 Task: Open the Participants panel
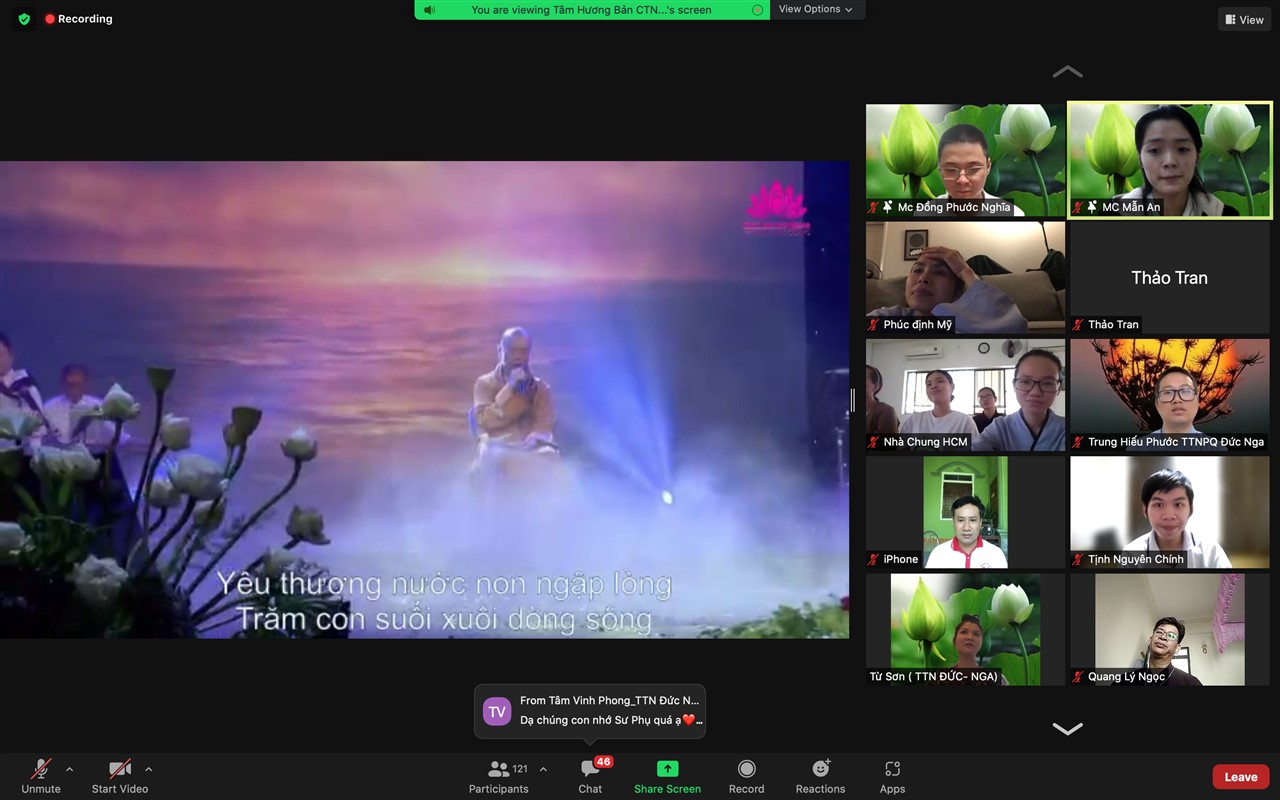[x=498, y=776]
